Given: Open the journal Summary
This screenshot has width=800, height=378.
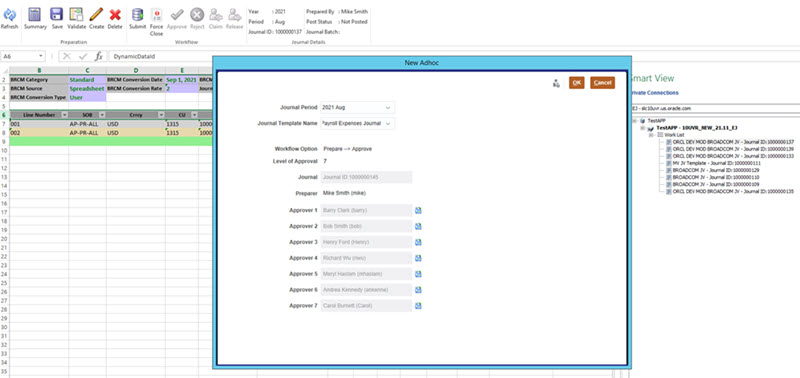Looking at the screenshot, I should click(35, 15).
